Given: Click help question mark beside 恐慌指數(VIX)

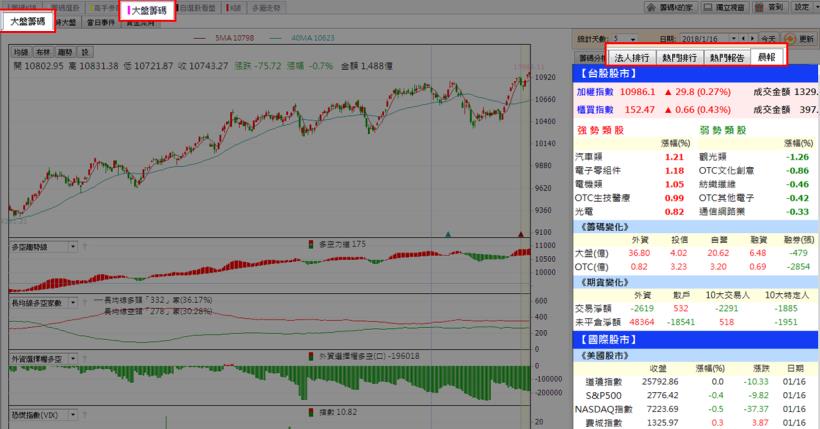Looking at the screenshot, I should point(85,415).
